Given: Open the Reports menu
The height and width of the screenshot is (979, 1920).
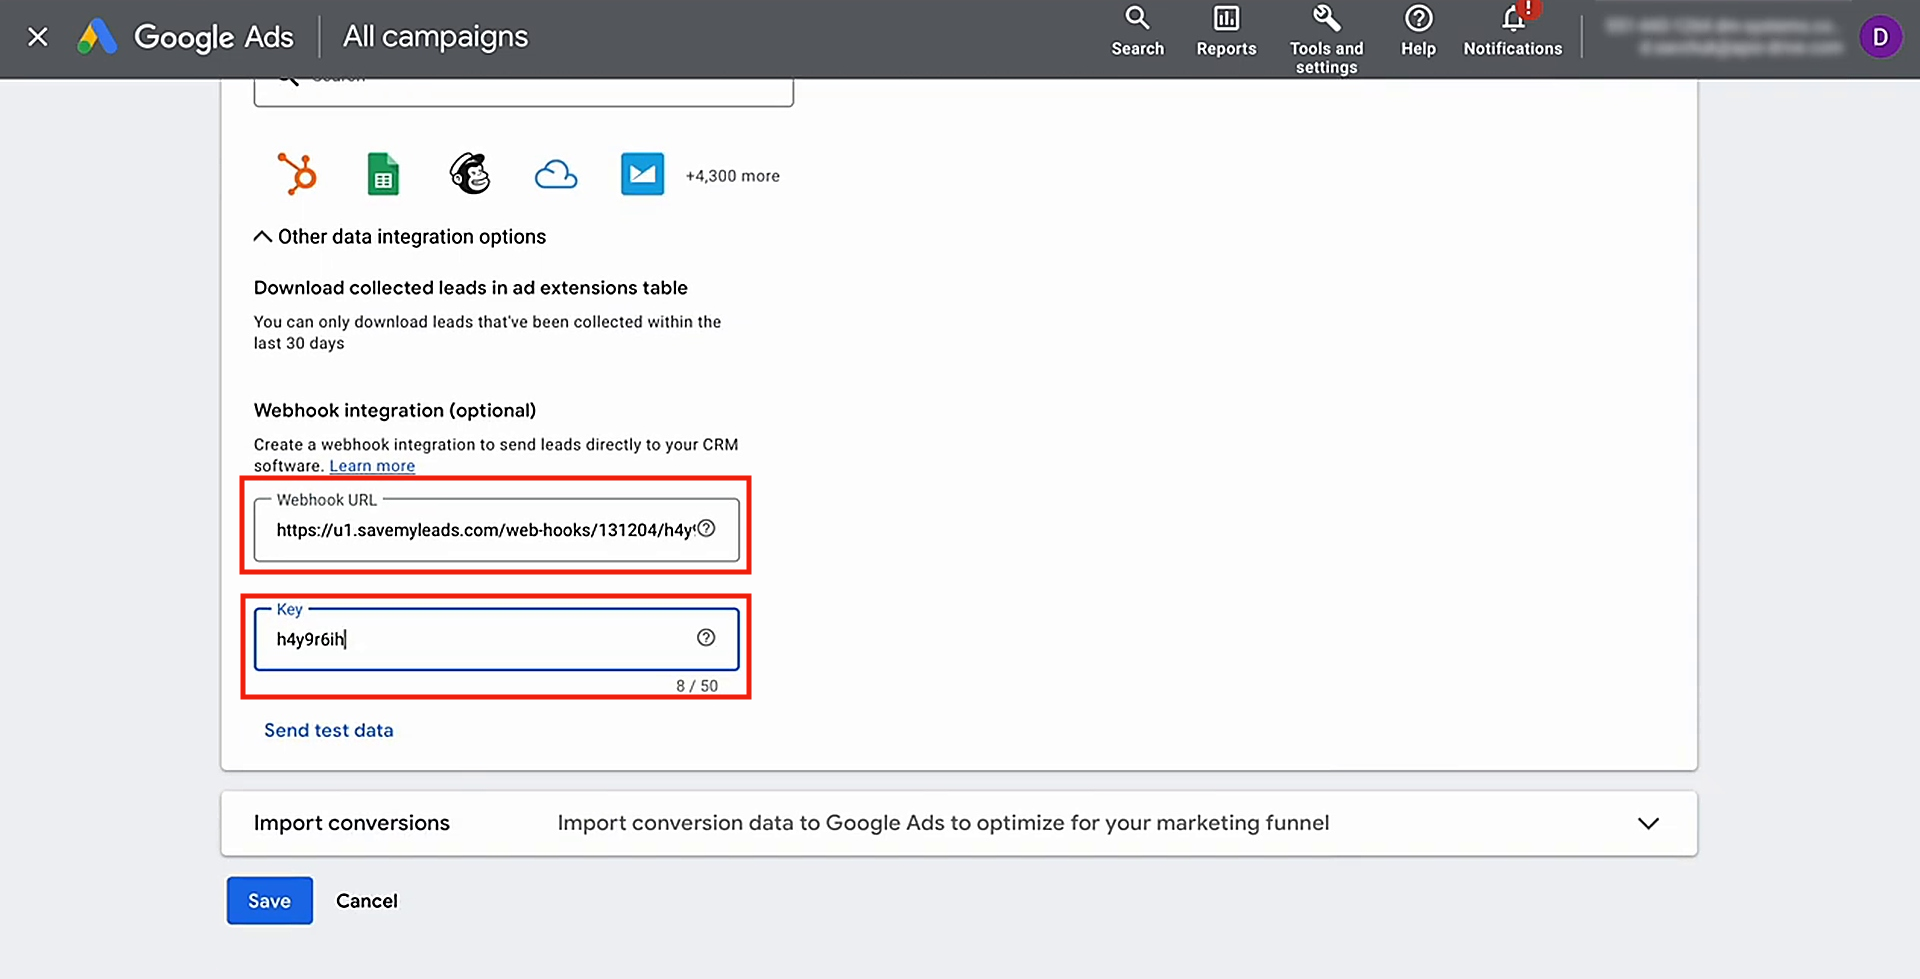Looking at the screenshot, I should 1226,32.
